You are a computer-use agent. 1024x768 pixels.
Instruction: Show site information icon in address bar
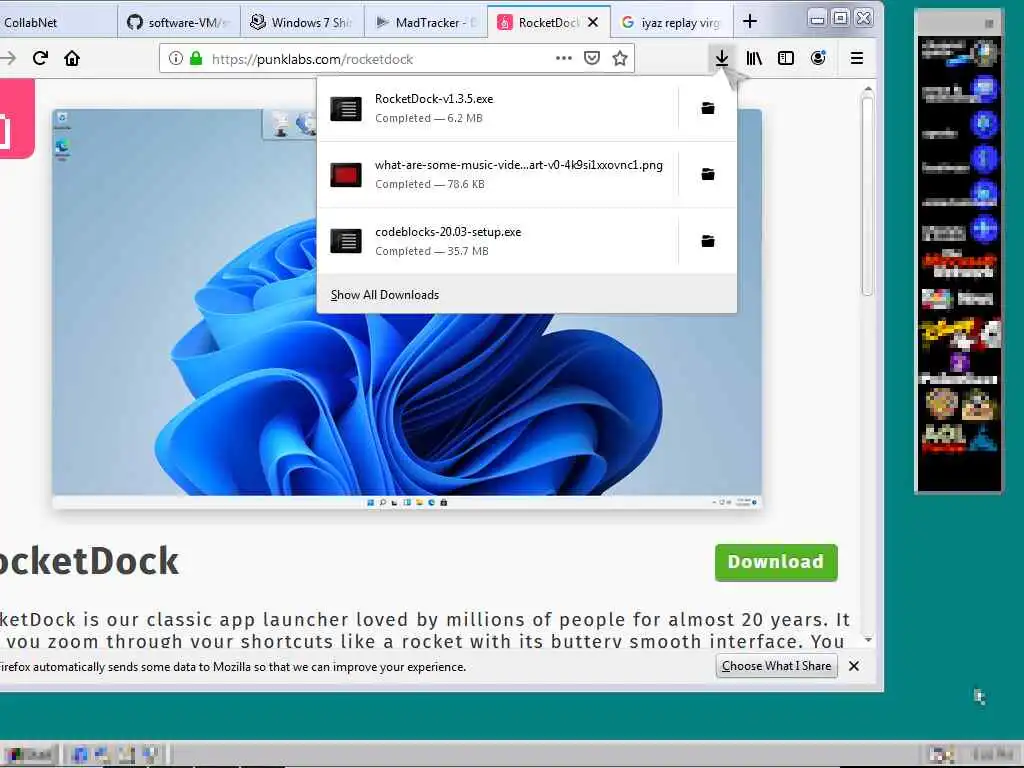pos(176,59)
